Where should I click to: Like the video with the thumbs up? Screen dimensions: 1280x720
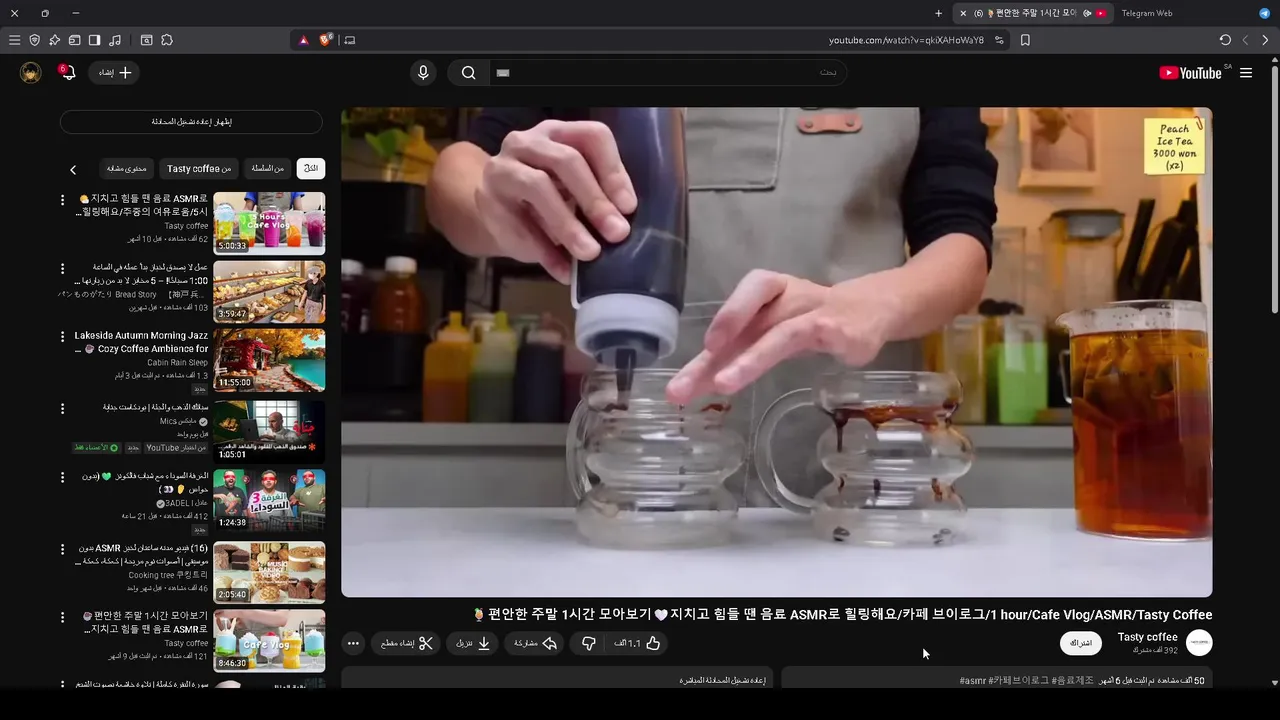(638, 643)
